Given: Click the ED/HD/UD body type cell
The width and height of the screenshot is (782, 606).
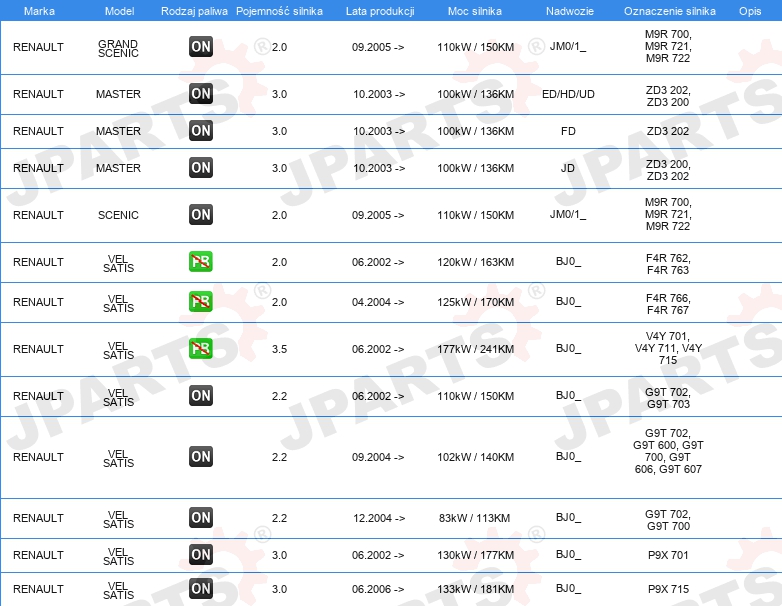Looking at the screenshot, I should click(568, 94).
